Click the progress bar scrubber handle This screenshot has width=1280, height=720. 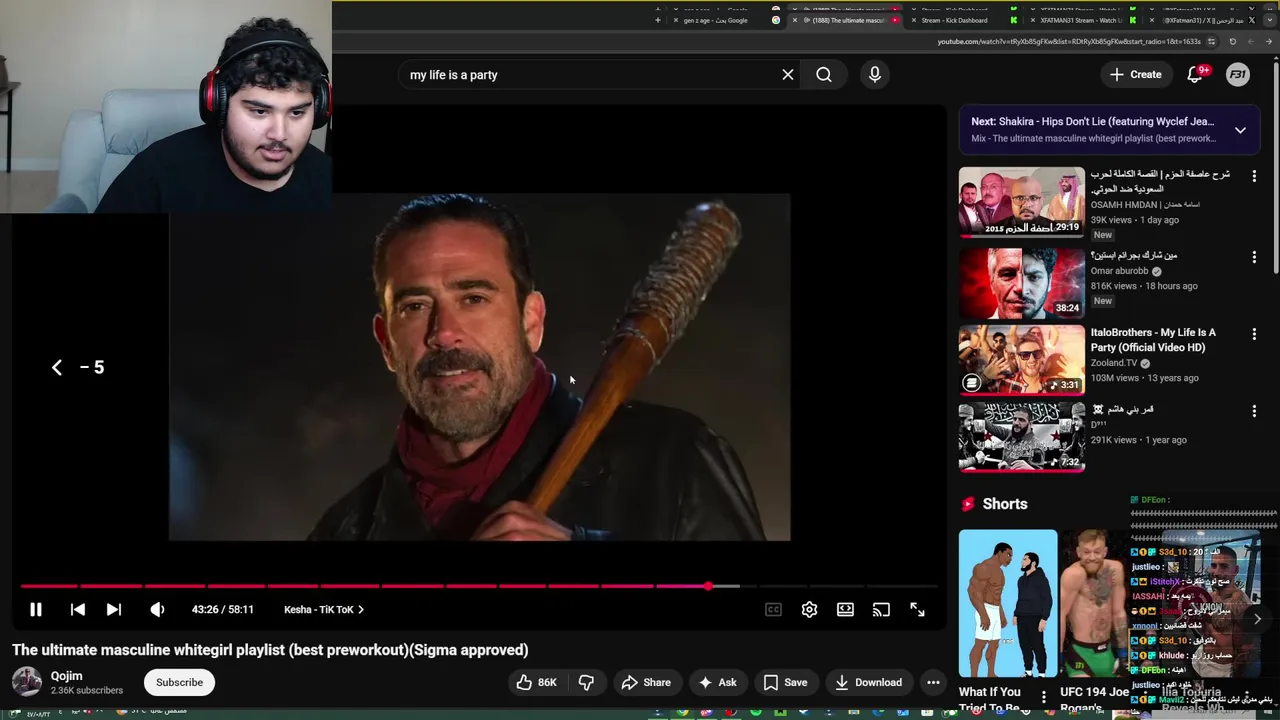pos(708,586)
